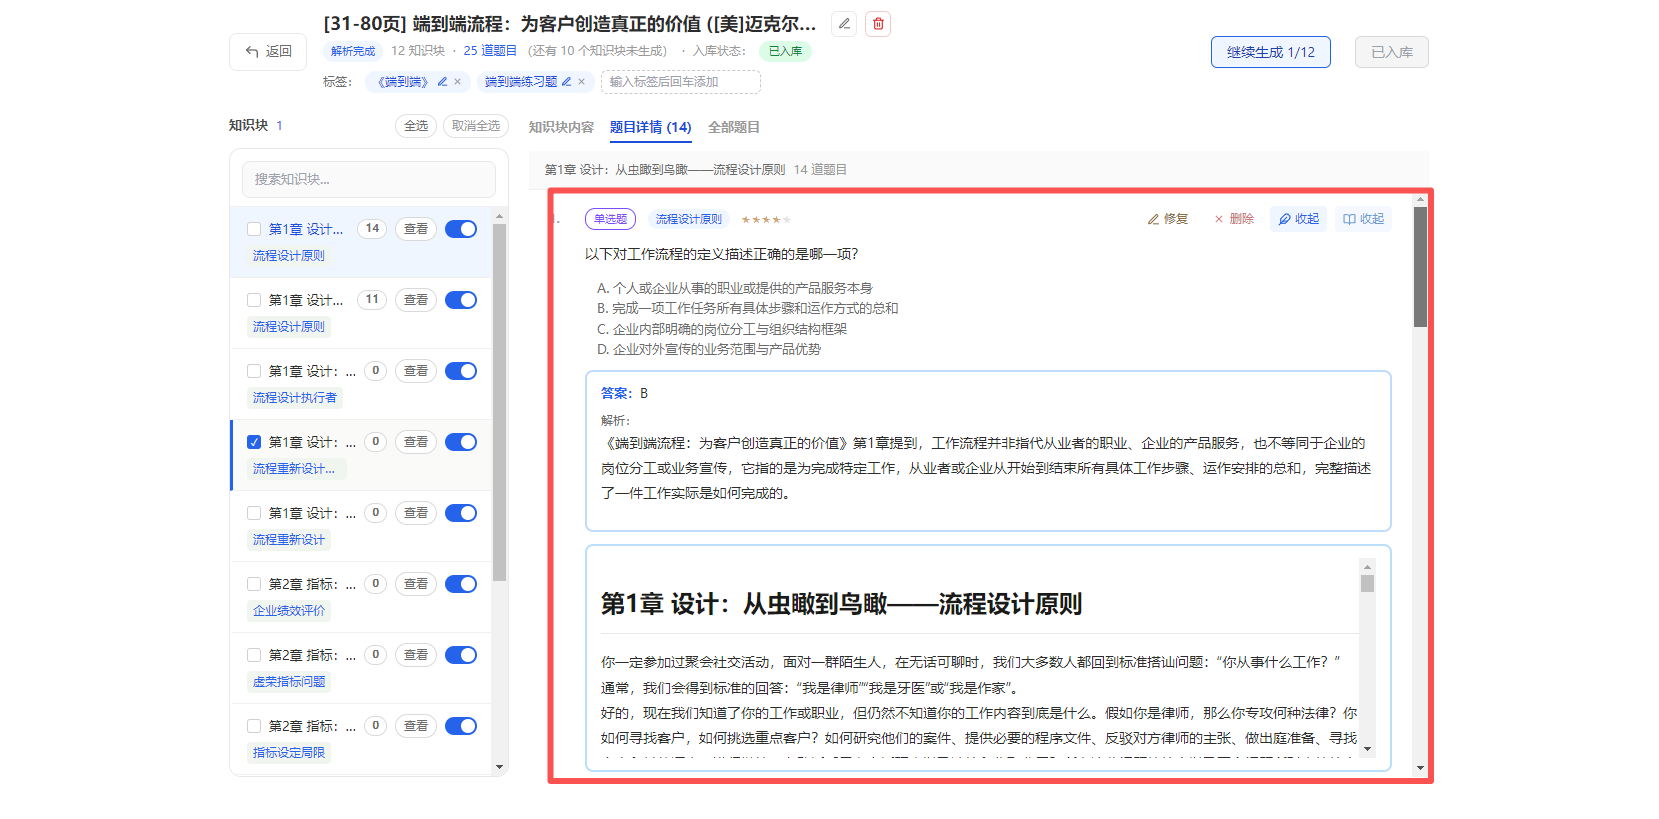Click the 修复 repair icon on the question
The image size is (1659, 819).
point(1168,219)
